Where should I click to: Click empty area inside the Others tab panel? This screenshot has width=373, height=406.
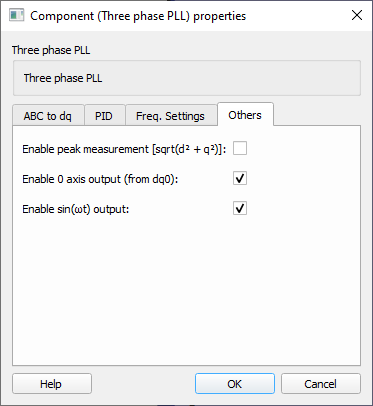point(187,290)
